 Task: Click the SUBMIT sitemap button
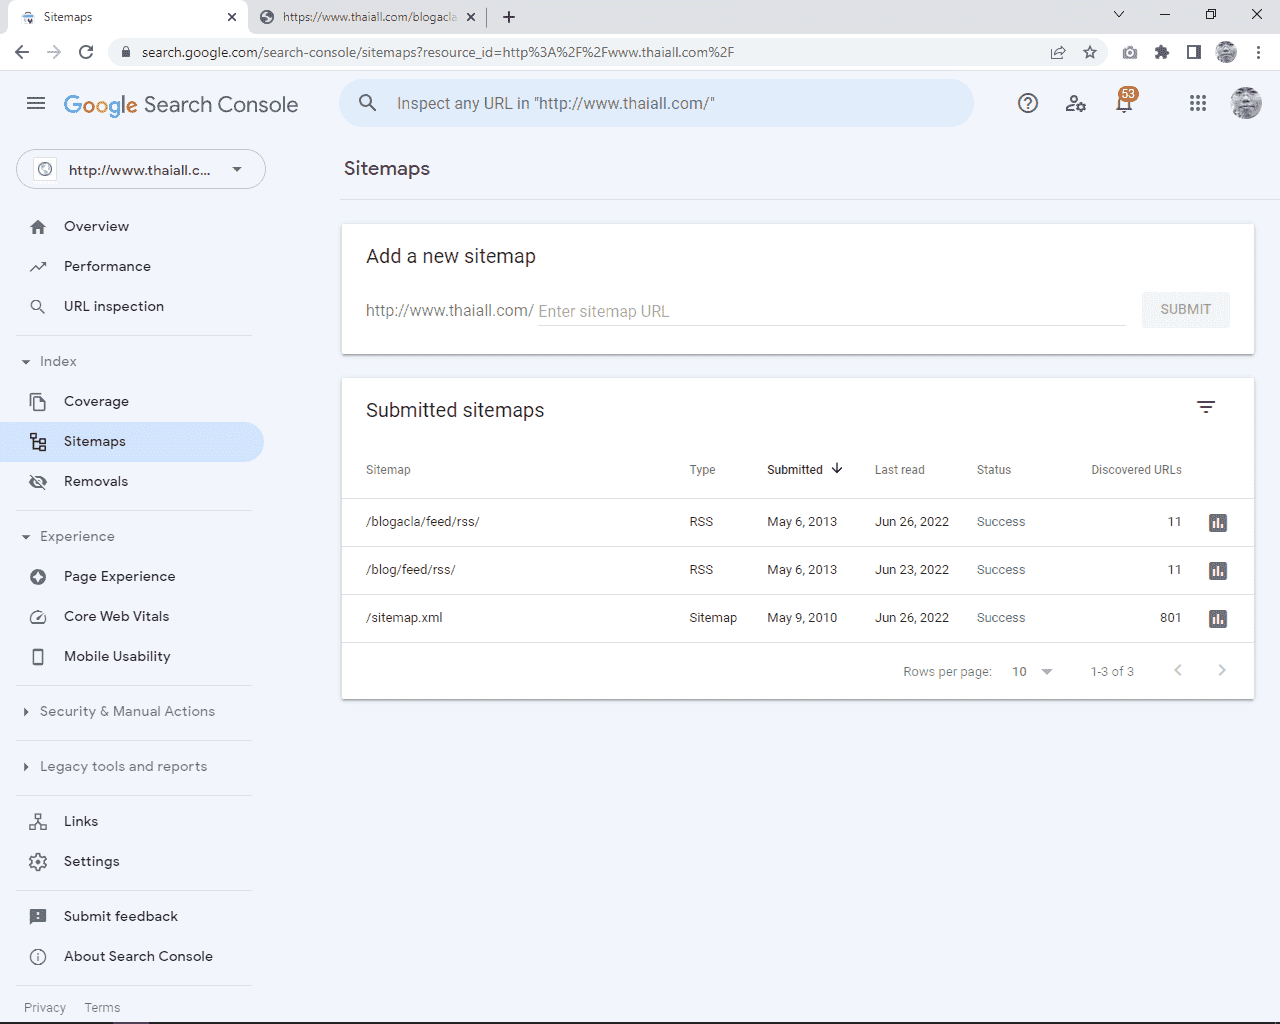pyautogui.click(x=1185, y=310)
